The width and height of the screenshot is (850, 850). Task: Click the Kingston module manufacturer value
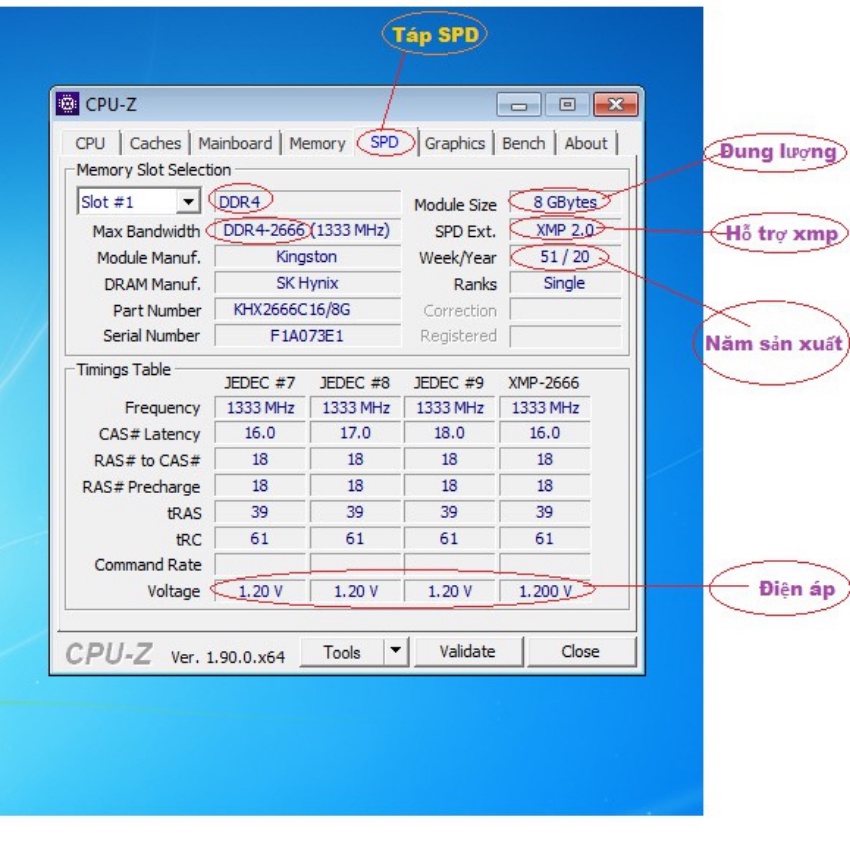point(307,256)
